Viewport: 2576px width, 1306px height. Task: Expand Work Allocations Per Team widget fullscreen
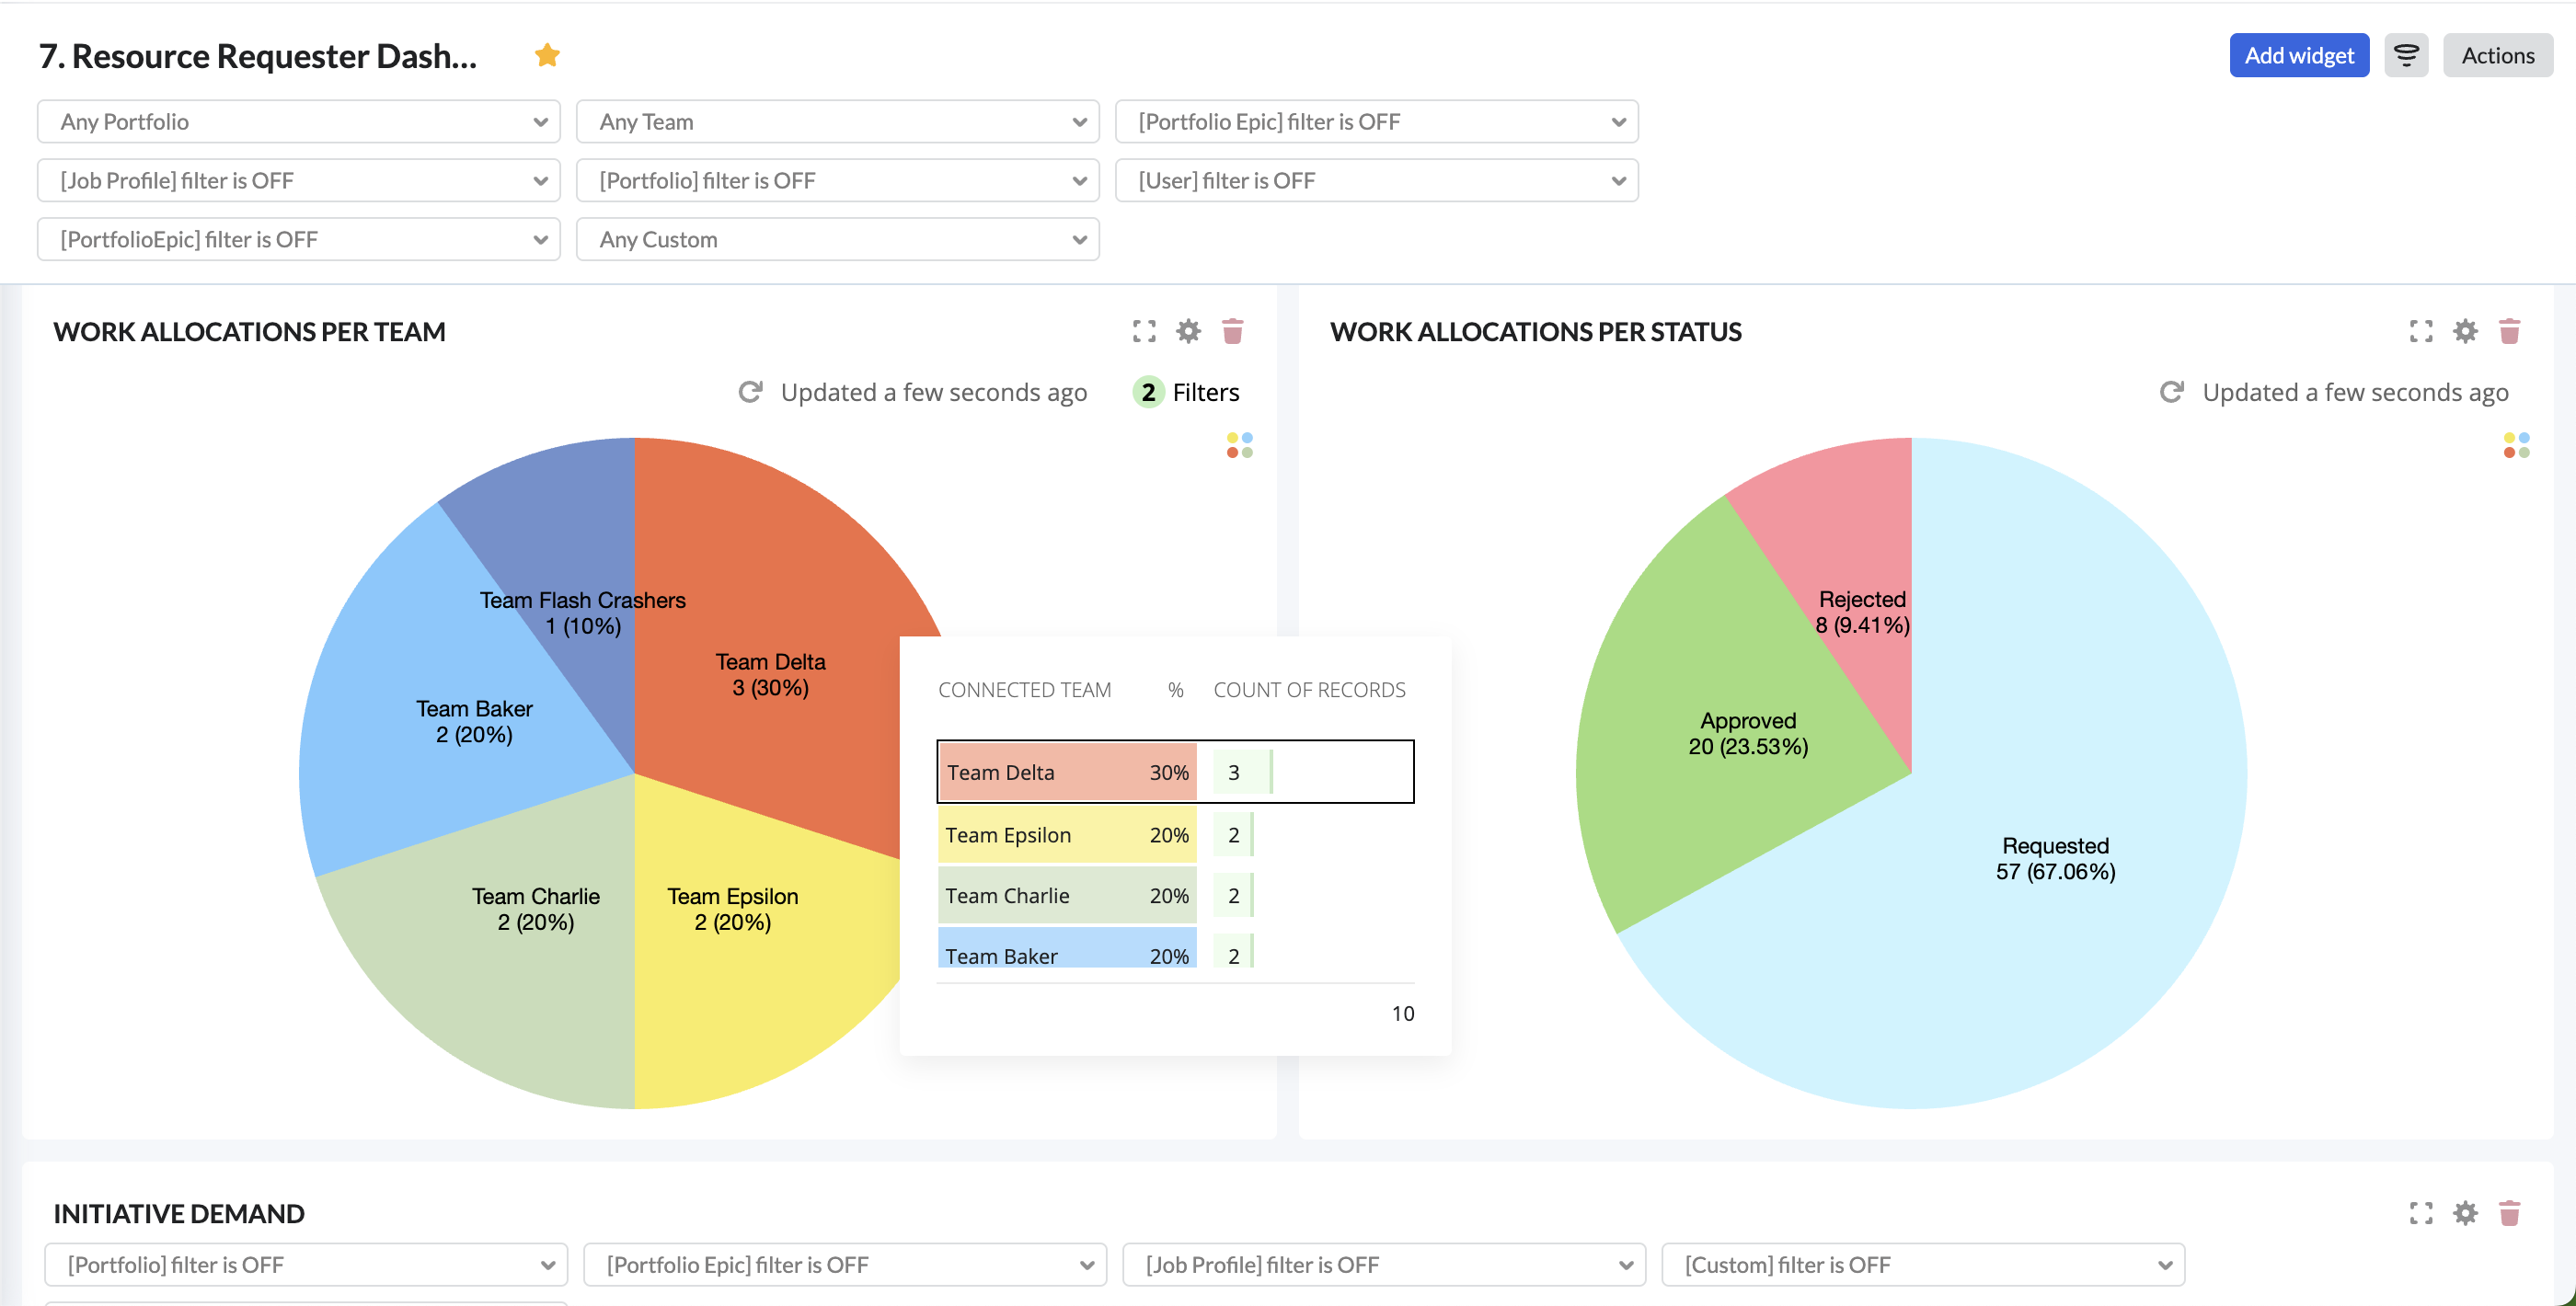[x=1144, y=331]
